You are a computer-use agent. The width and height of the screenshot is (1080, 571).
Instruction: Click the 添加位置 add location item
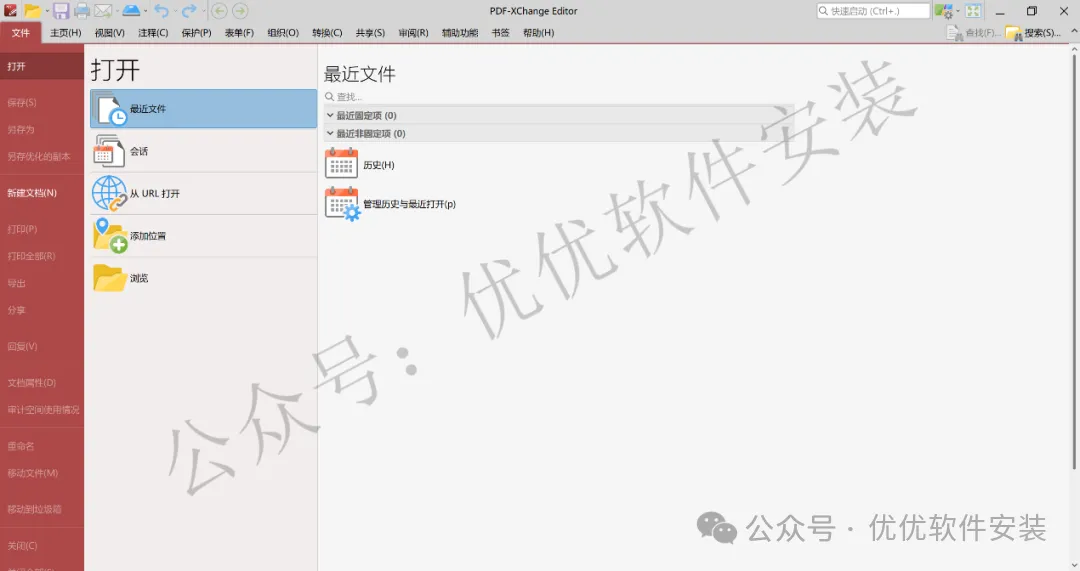pos(203,236)
